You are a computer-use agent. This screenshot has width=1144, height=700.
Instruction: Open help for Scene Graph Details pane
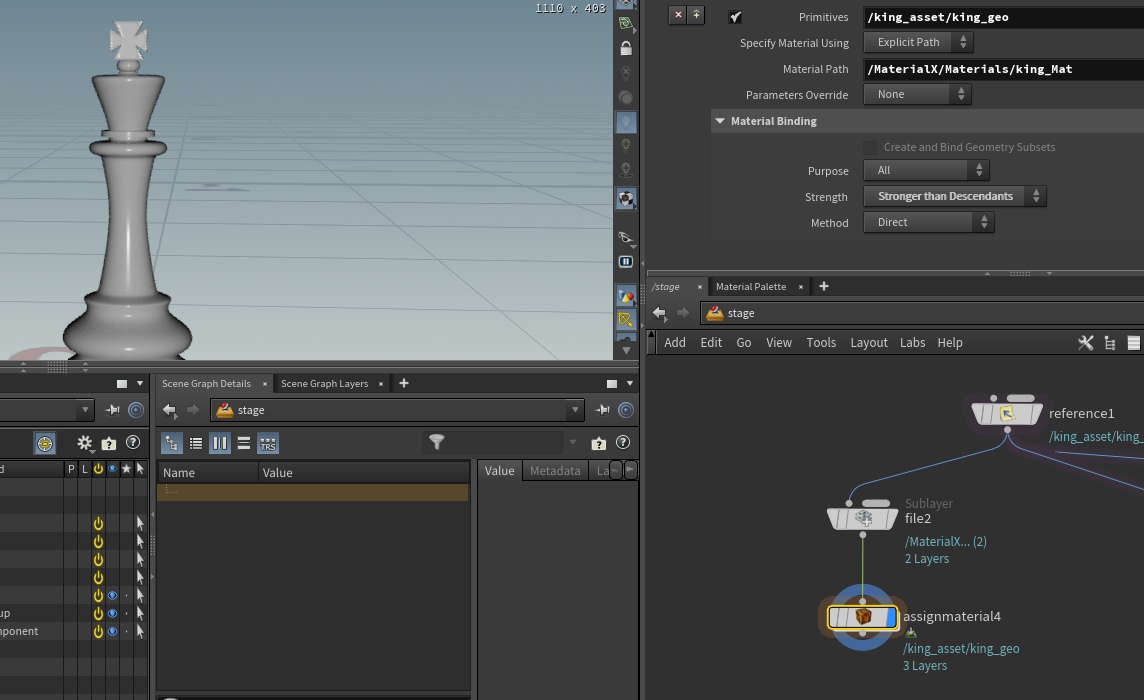(623, 442)
